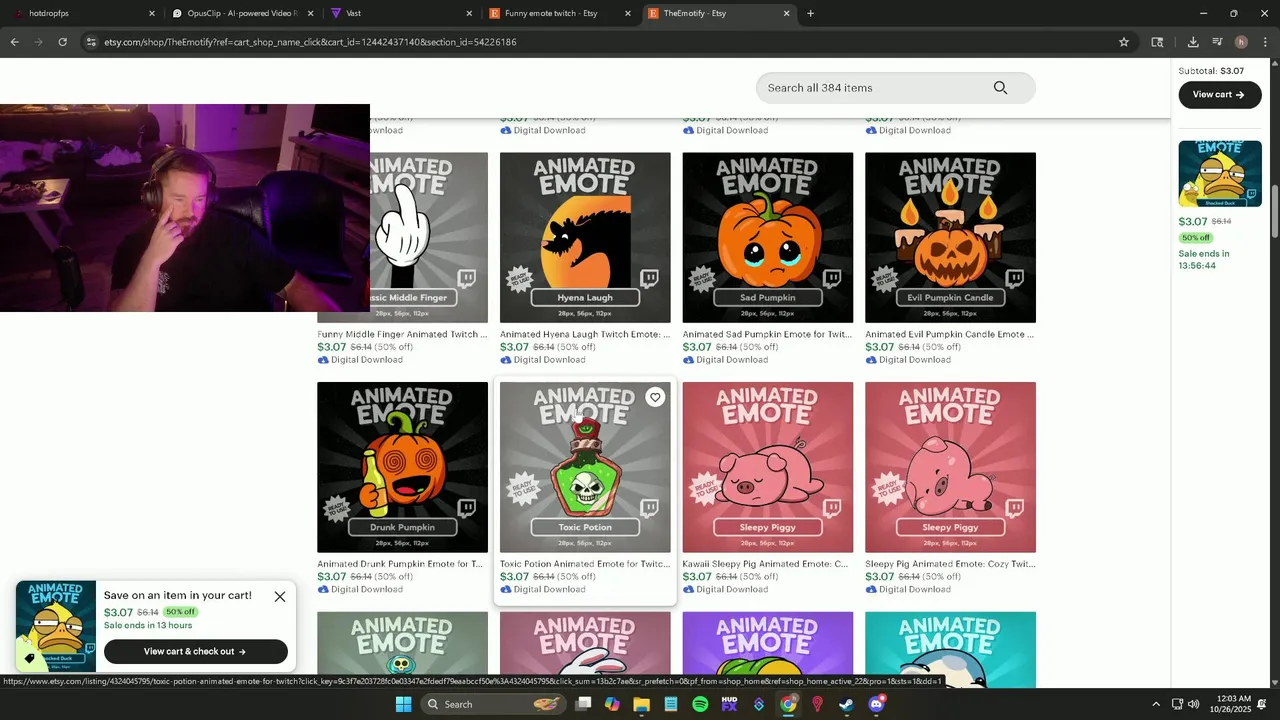Viewport: 1280px width, 720px height.
Task: Open Animated Evil Pumpkin Candle Emote title
Action: 950,334
